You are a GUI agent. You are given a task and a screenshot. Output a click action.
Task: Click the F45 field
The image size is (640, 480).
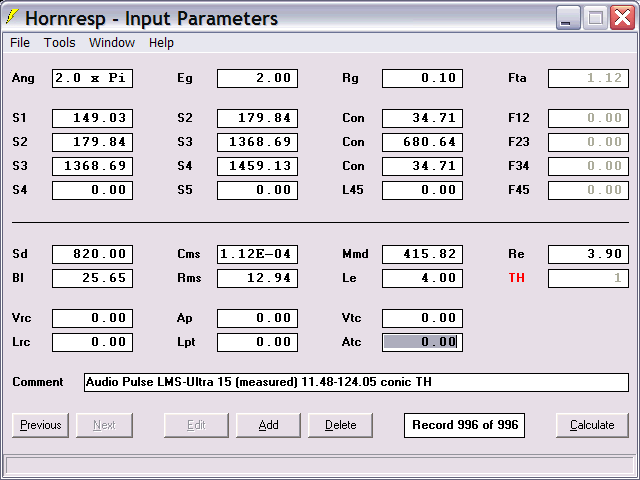click(588, 190)
